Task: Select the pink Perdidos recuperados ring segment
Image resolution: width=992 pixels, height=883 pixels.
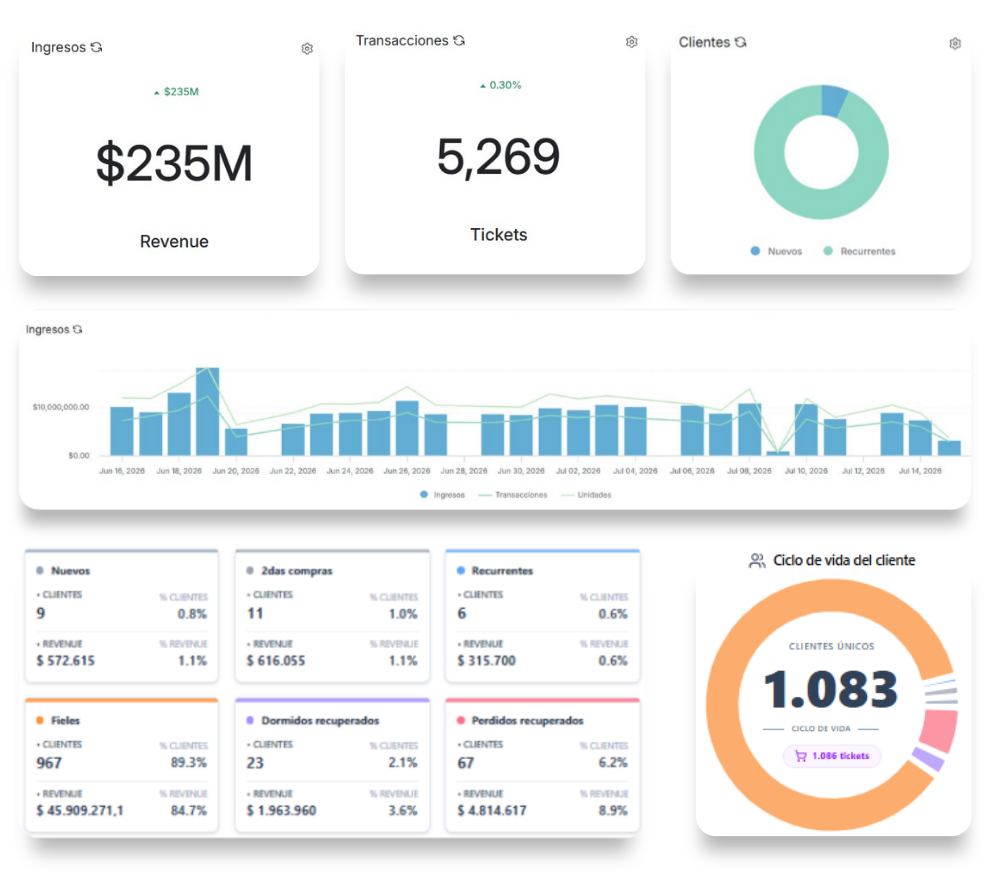Action: [938, 731]
